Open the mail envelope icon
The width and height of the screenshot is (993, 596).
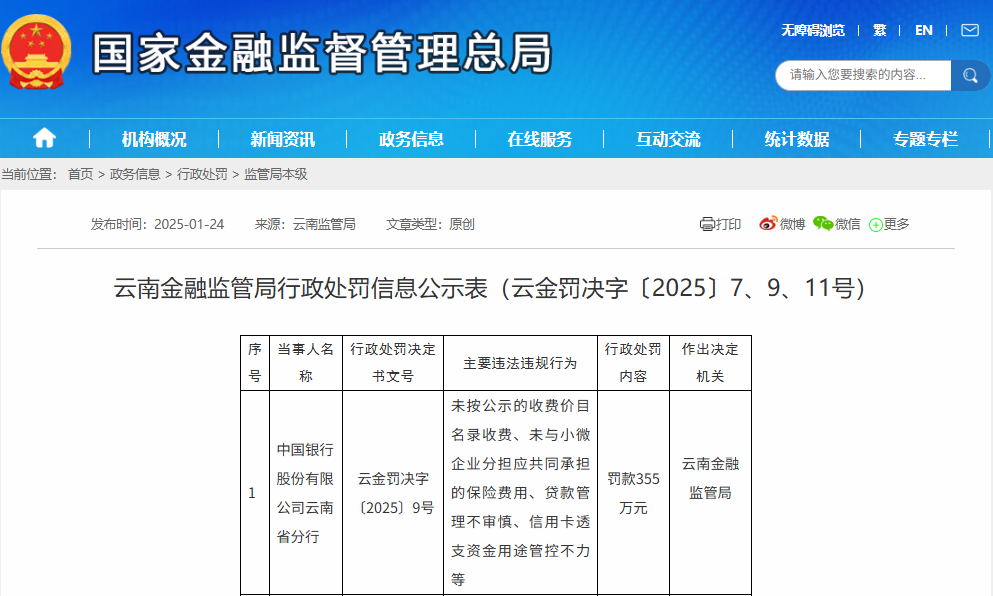coord(969,30)
